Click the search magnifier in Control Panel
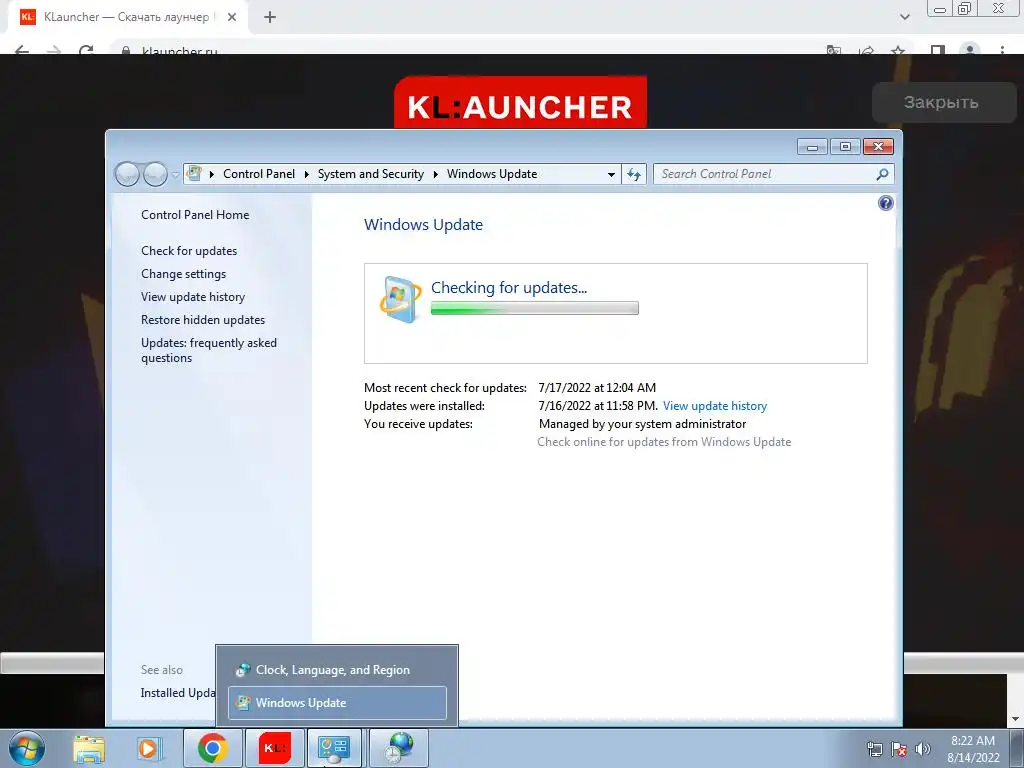Image resolution: width=1024 pixels, height=768 pixels. [x=882, y=174]
